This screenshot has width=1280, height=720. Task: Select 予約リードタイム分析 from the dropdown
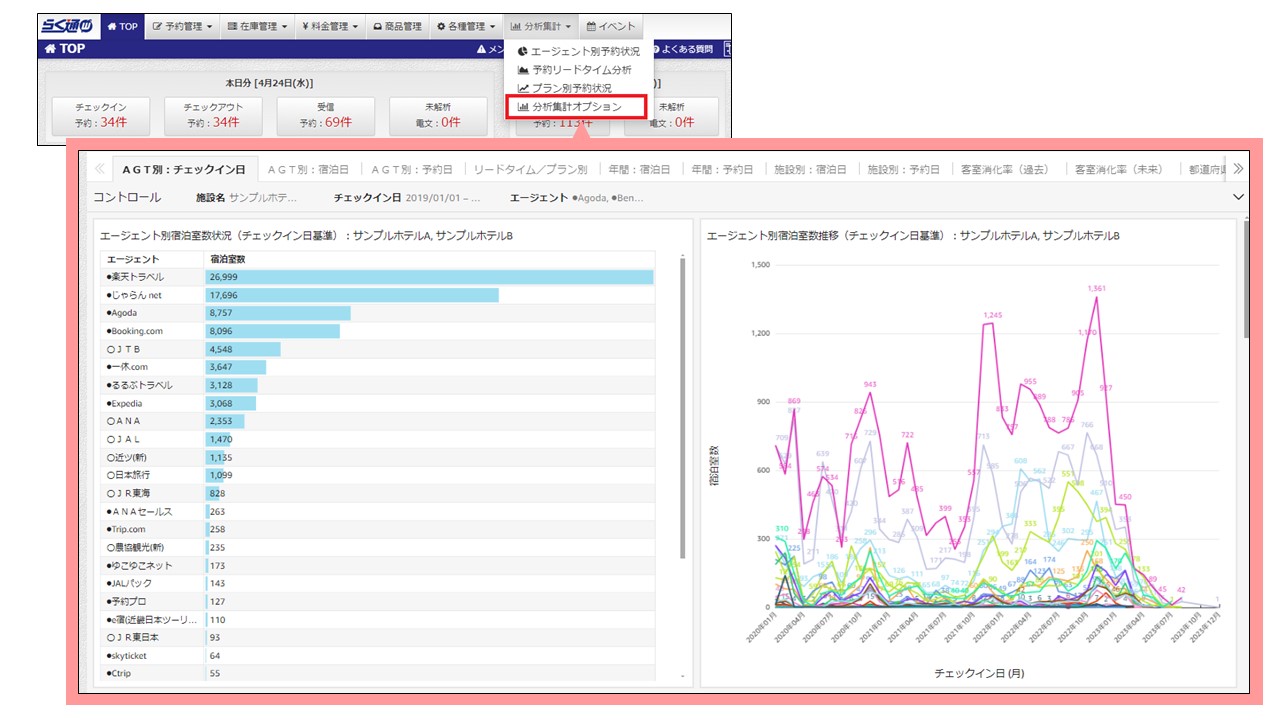click(574, 70)
